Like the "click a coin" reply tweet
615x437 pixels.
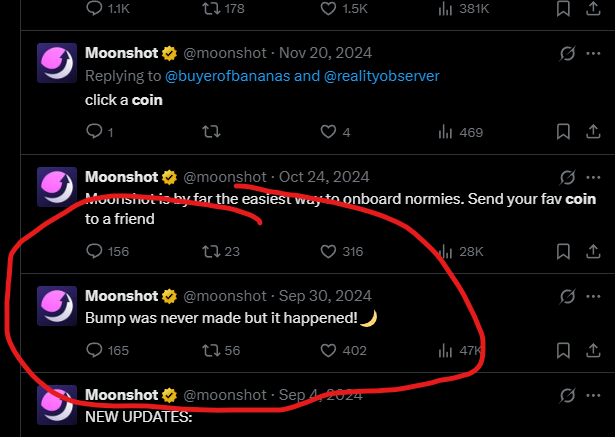[328, 132]
